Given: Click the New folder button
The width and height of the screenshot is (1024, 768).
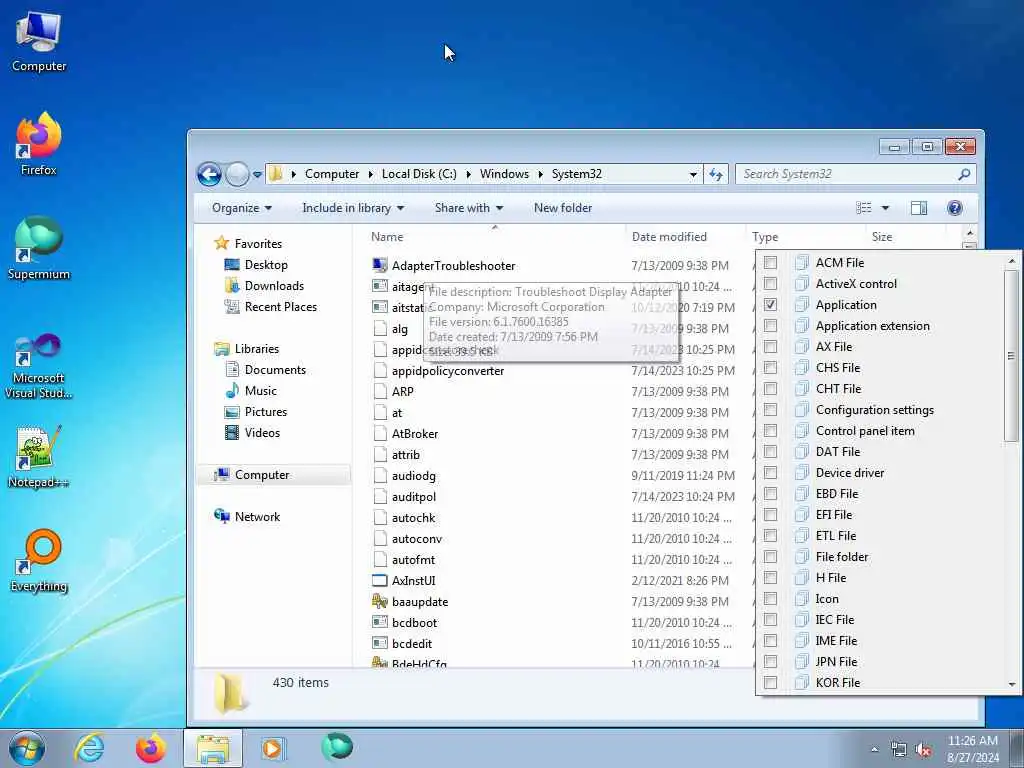Looking at the screenshot, I should click(563, 208).
